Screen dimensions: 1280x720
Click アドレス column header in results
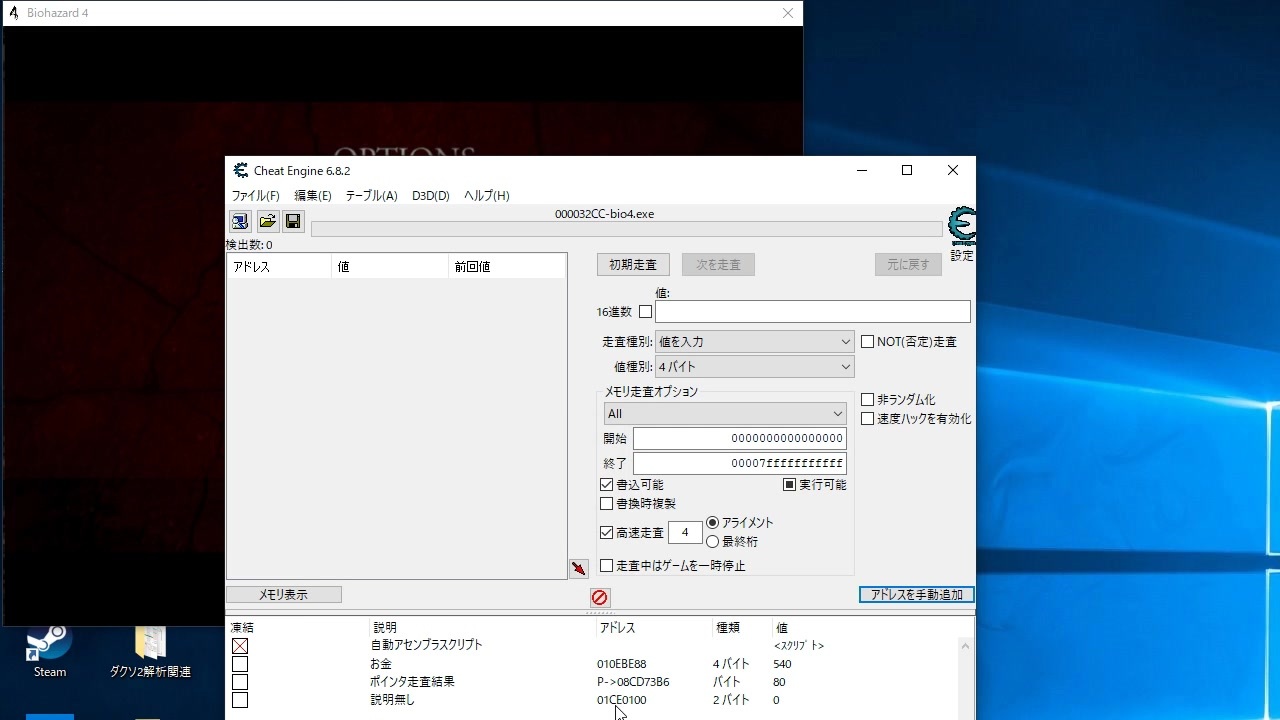(x=279, y=267)
